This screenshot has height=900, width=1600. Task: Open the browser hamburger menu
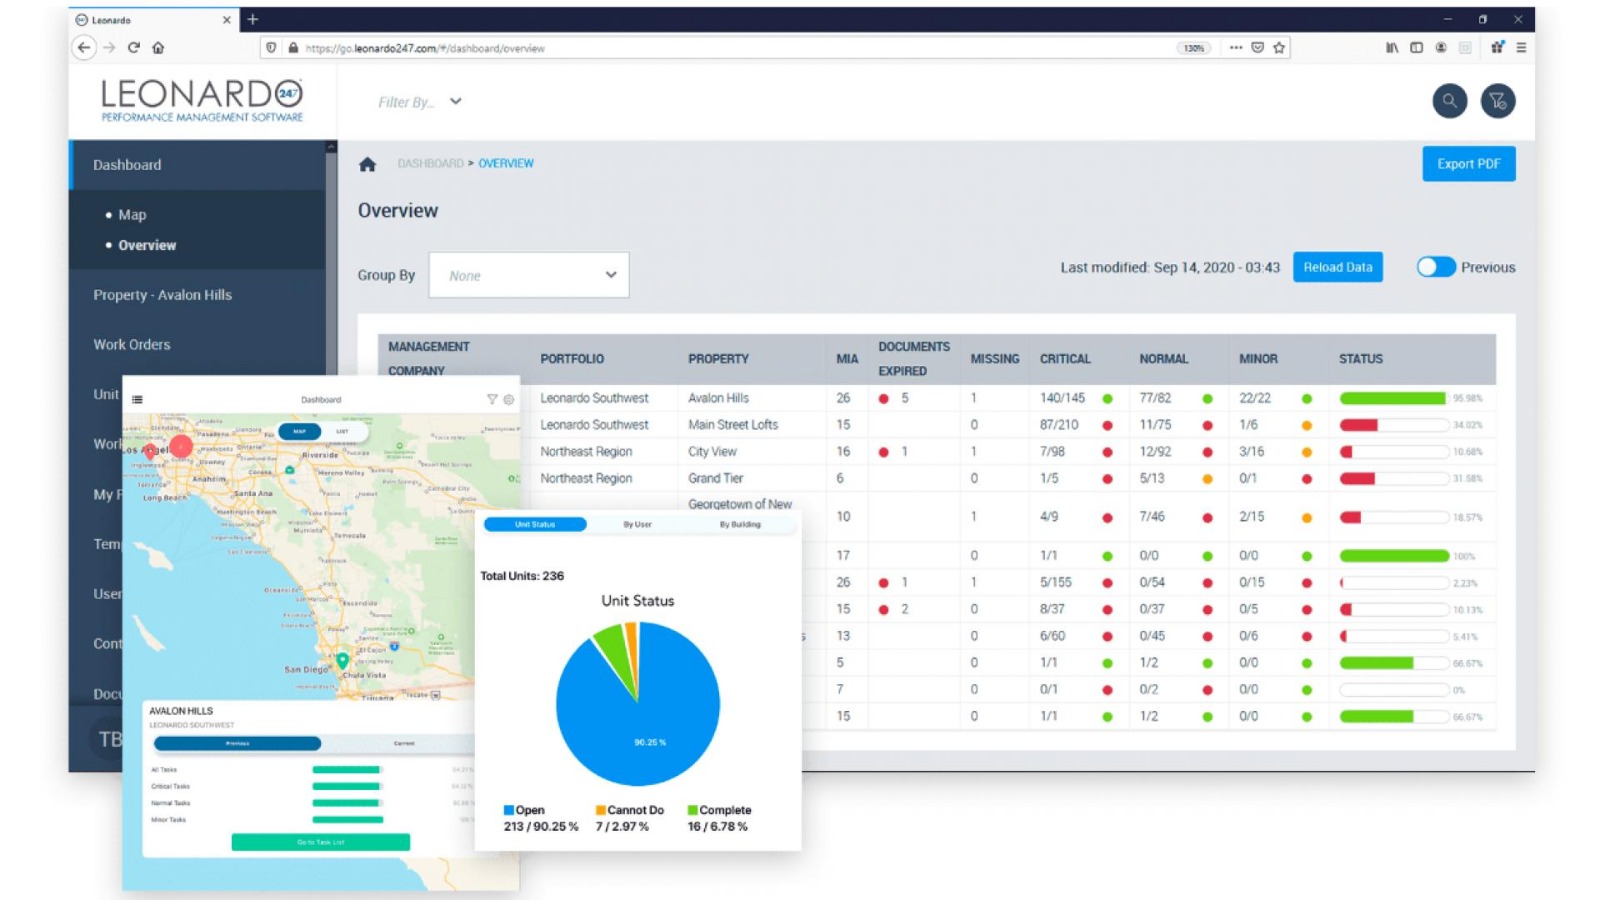click(1521, 47)
